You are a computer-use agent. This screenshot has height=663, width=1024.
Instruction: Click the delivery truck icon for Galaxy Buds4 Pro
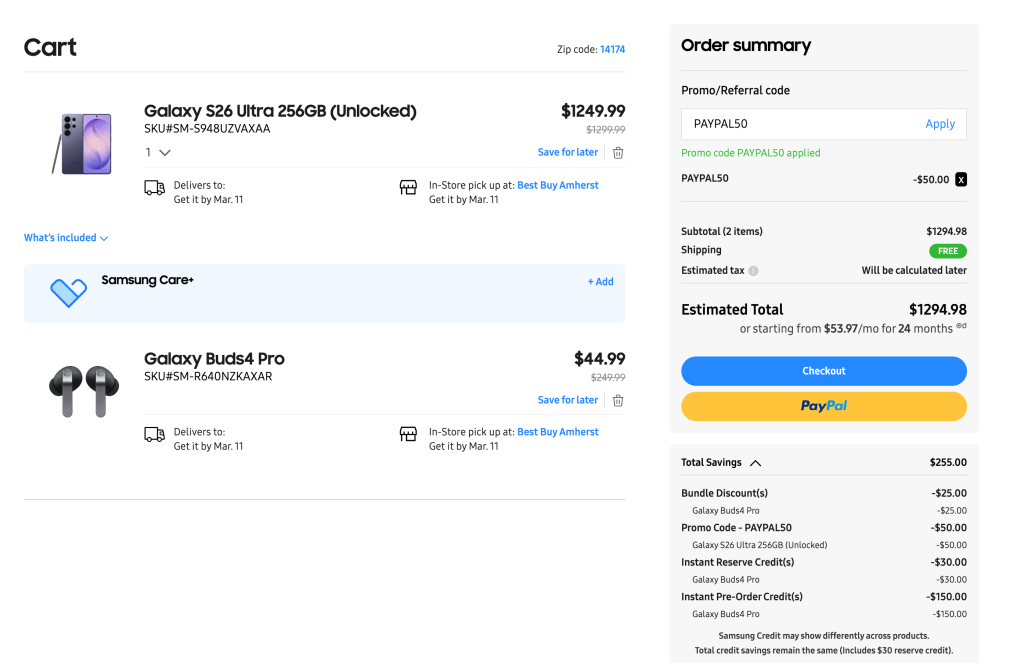154,434
